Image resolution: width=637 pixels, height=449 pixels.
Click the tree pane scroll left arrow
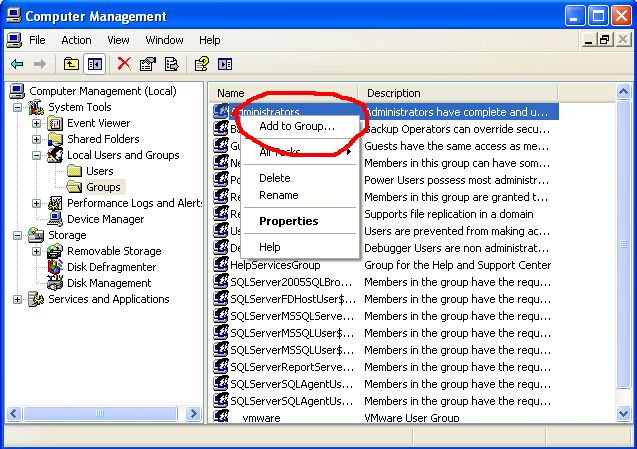14,414
